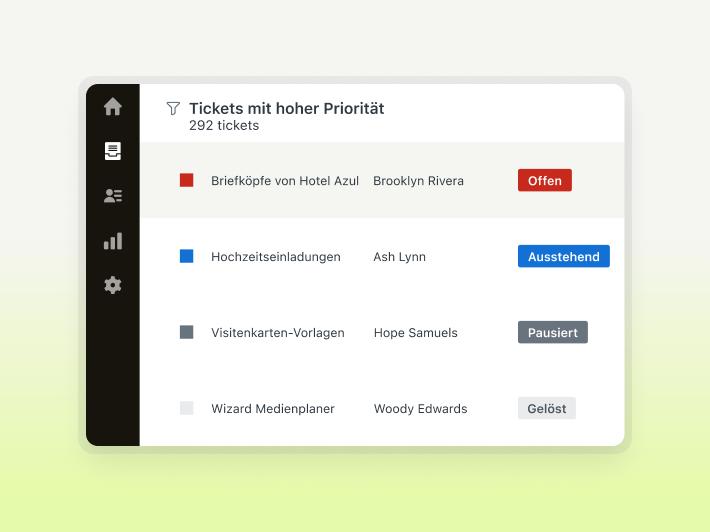
Task: Click requester name Brooklyn Rivera
Action: pos(418,181)
